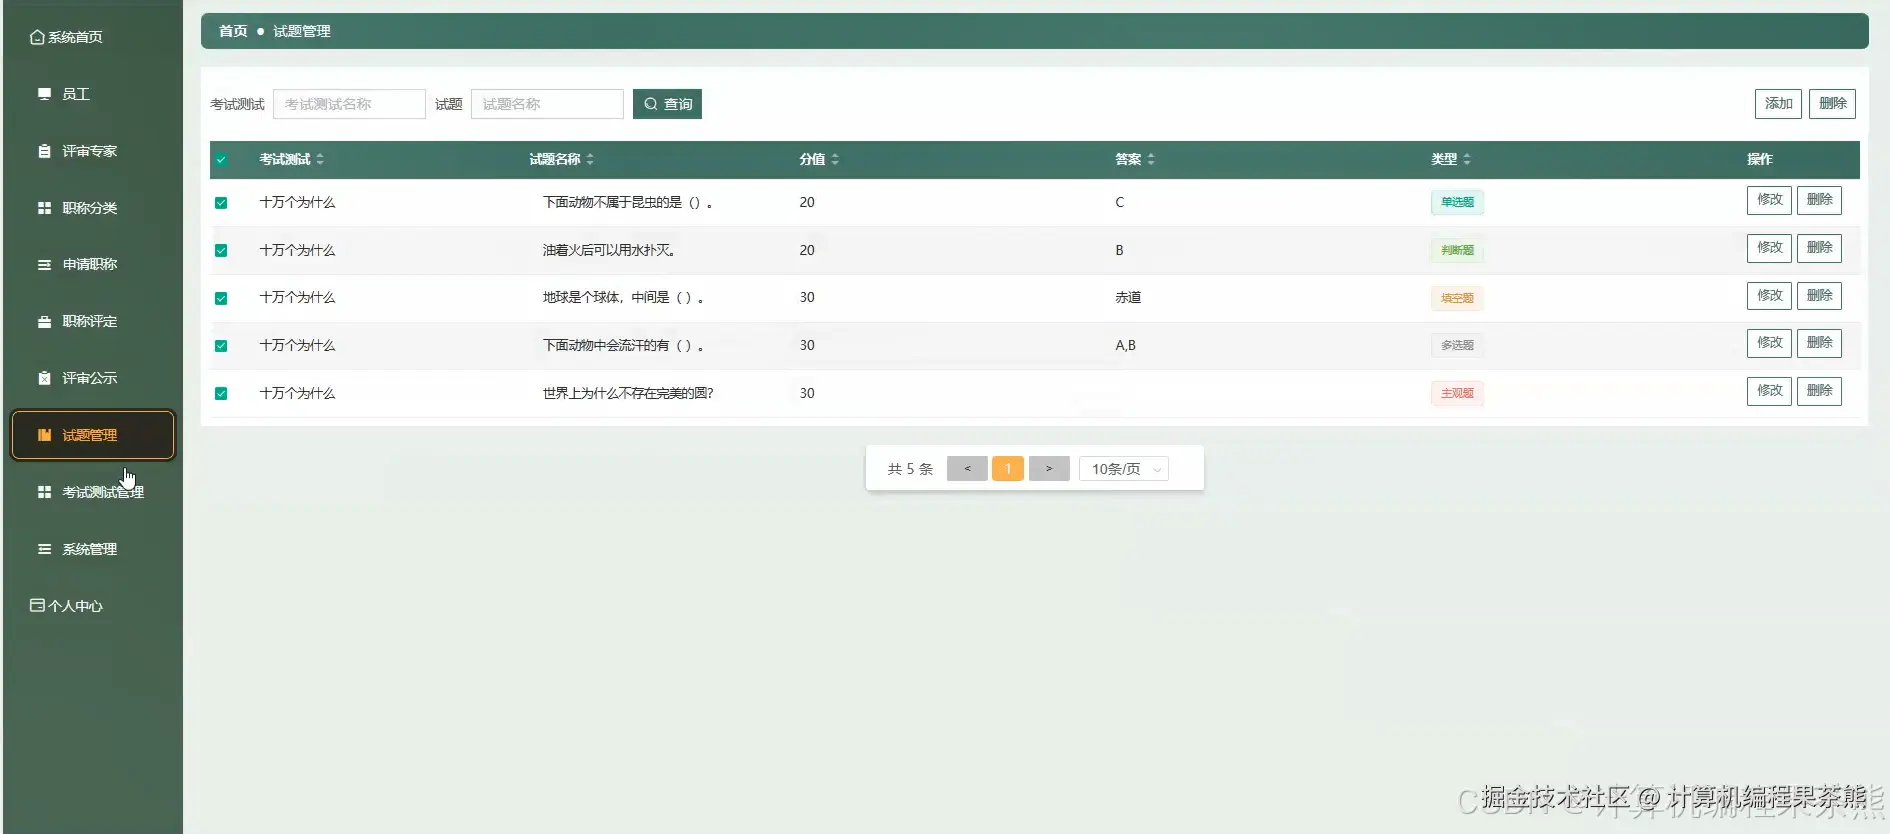Click 删除 for the 填空题 row
Image resolution: width=1890 pixels, height=834 pixels.
[x=1819, y=296]
